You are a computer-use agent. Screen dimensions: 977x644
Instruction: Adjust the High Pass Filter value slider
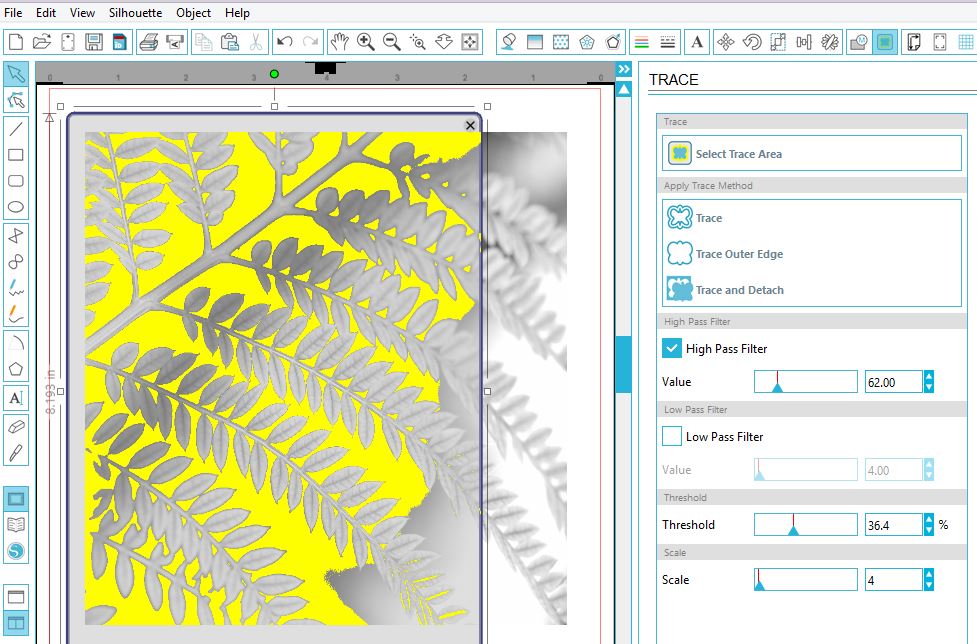coord(806,382)
